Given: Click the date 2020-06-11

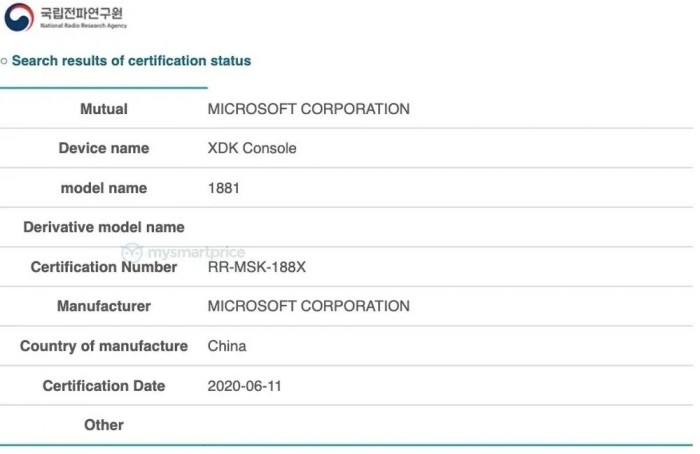Looking at the screenshot, I should click(245, 385).
